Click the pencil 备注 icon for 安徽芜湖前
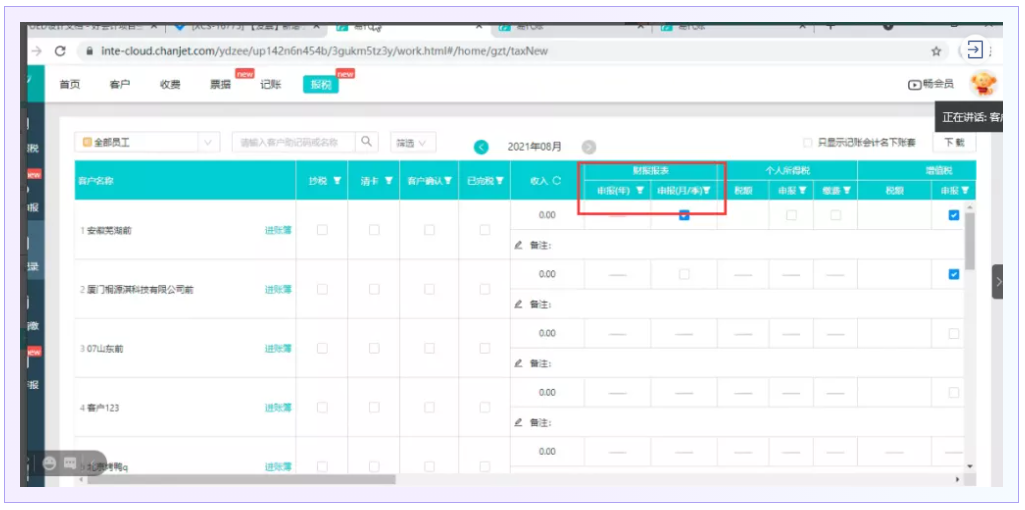The width and height of the screenshot is (1025, 510). (518, 245)
